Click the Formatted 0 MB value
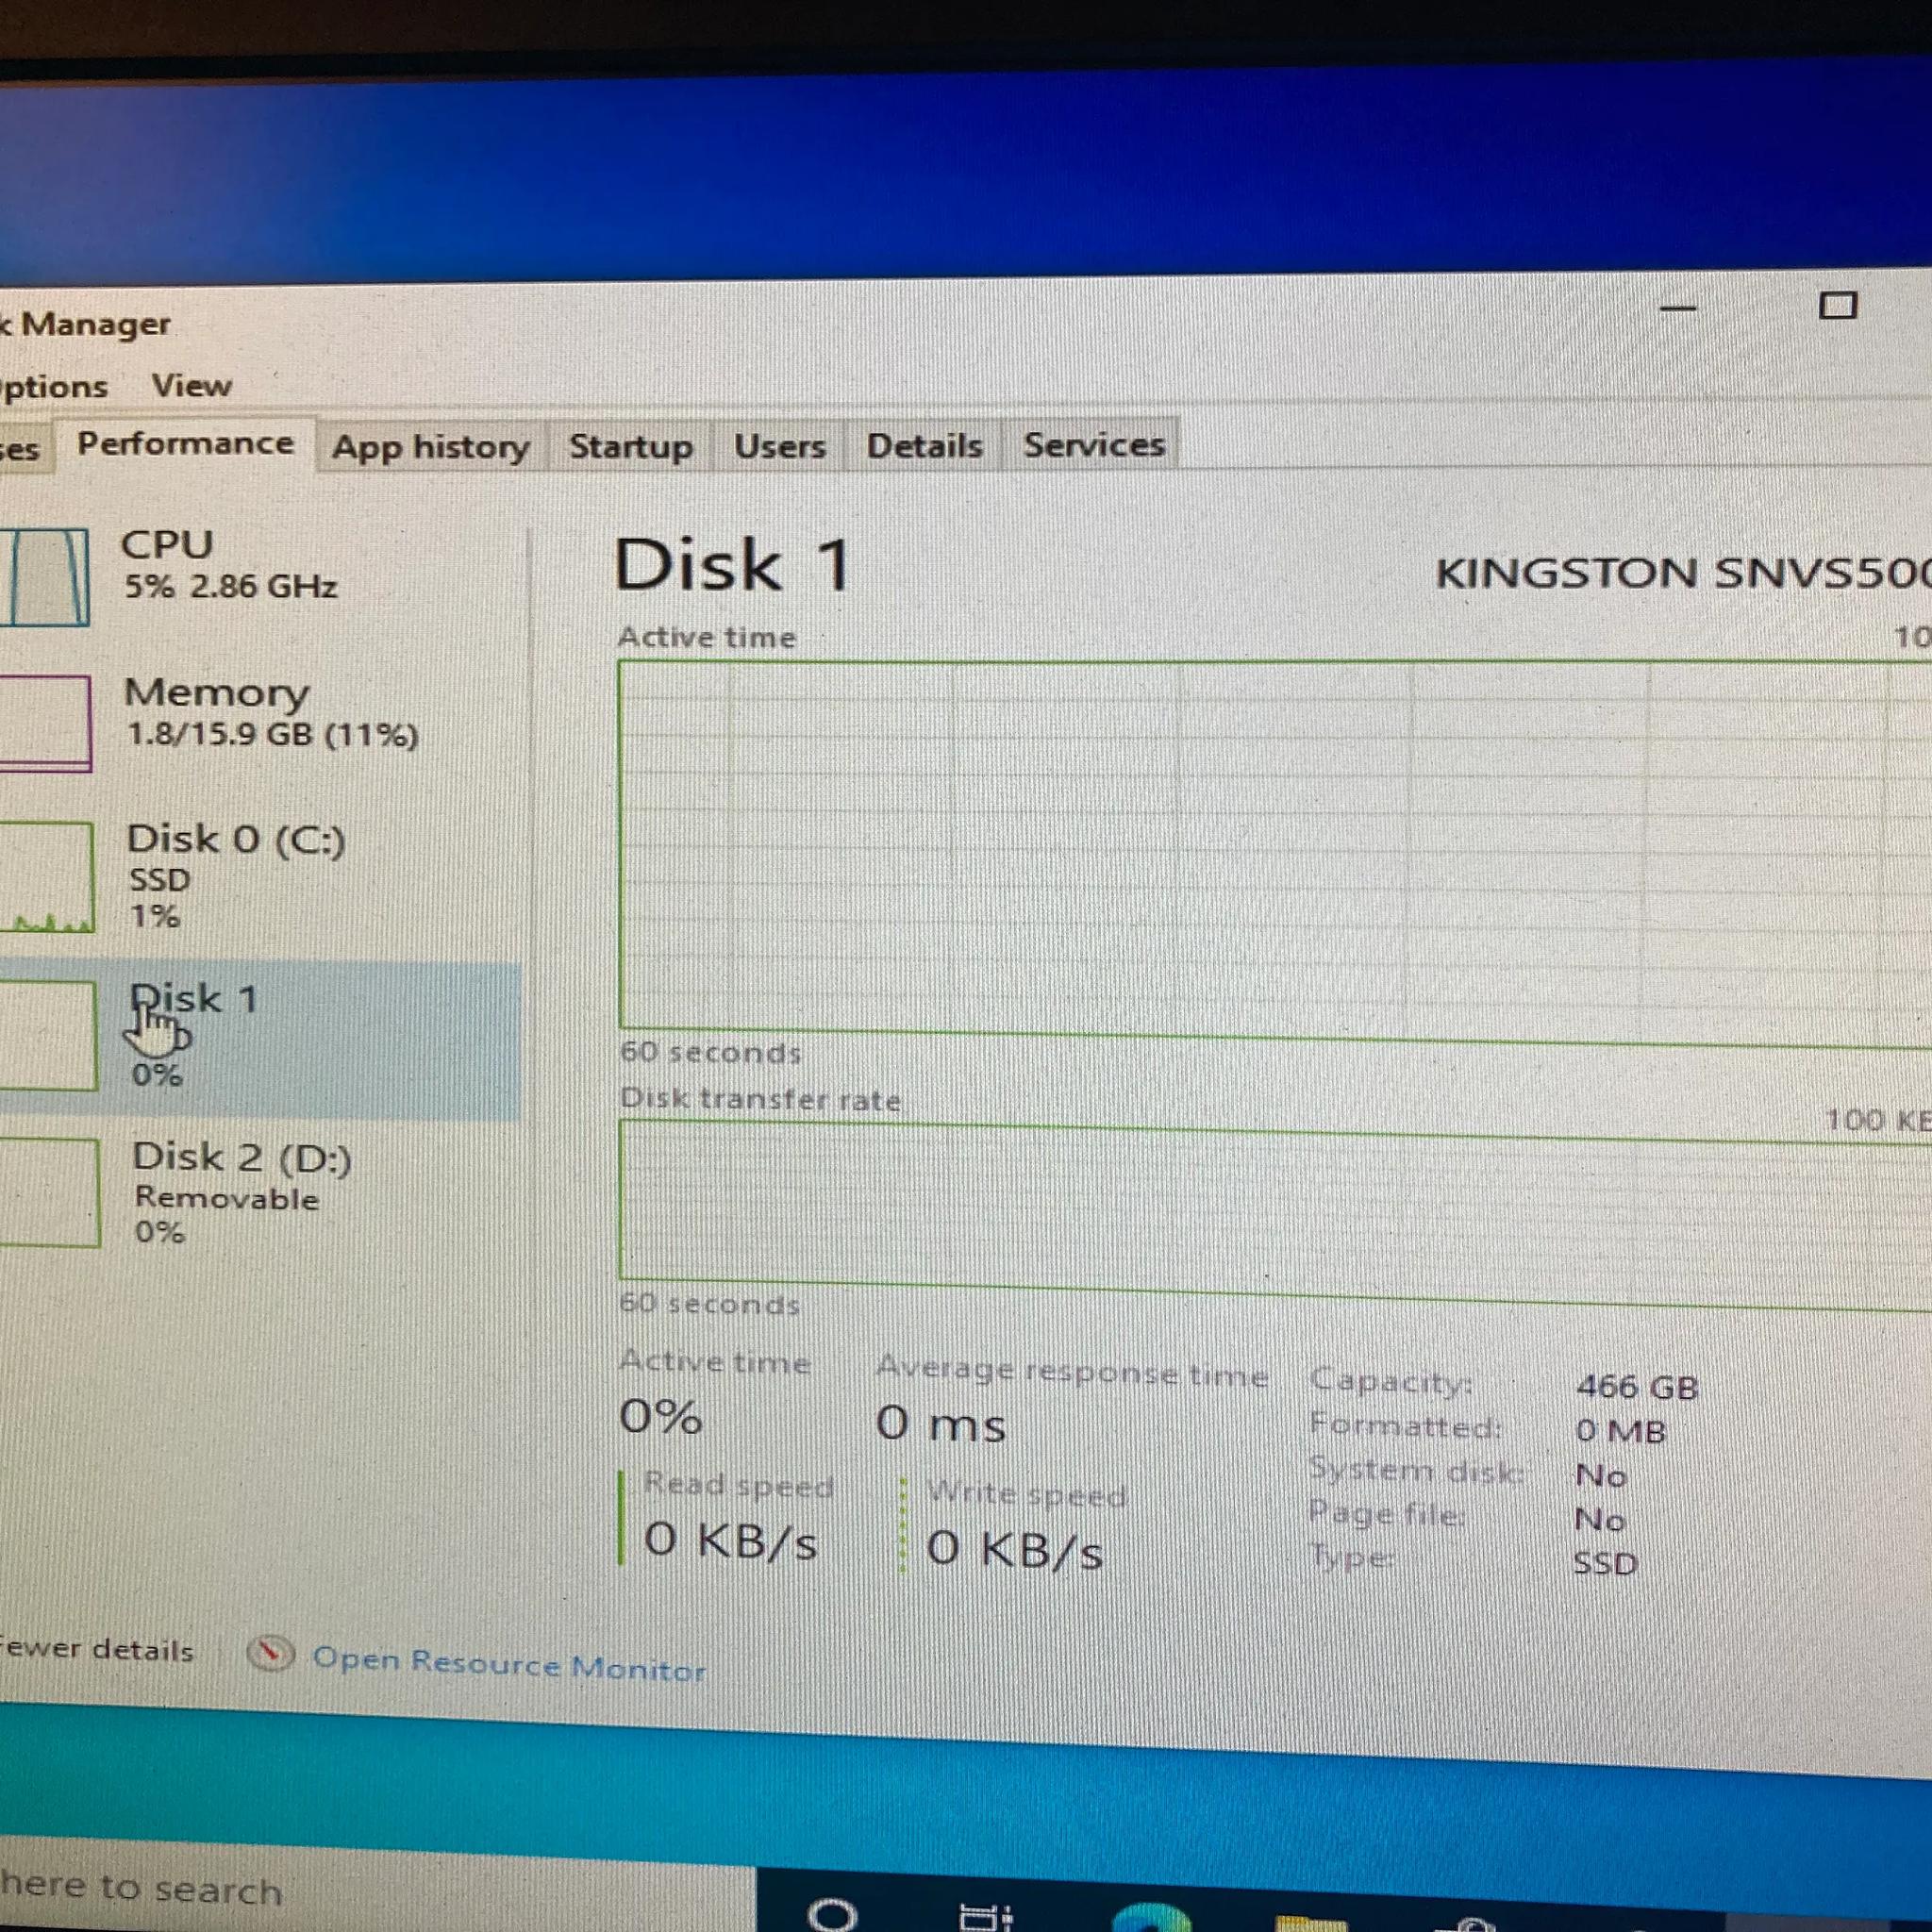Viewport: 1932px width, 1932px height. [1620, 1432]
